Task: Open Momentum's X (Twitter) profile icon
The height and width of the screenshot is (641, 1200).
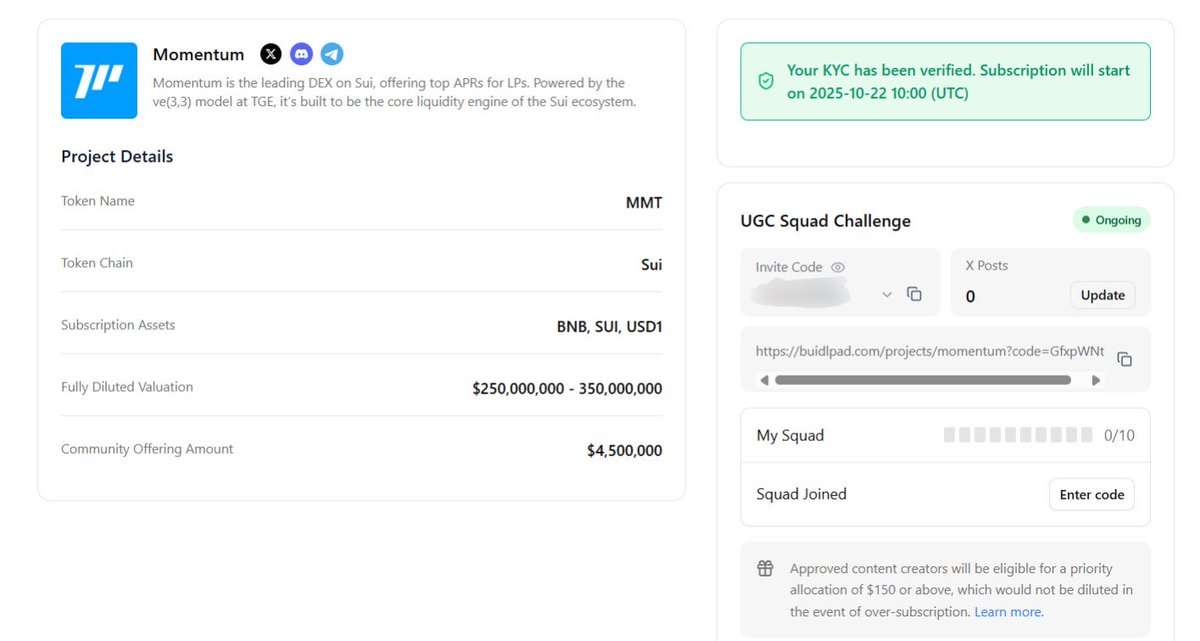Action: tap(271, 54)
